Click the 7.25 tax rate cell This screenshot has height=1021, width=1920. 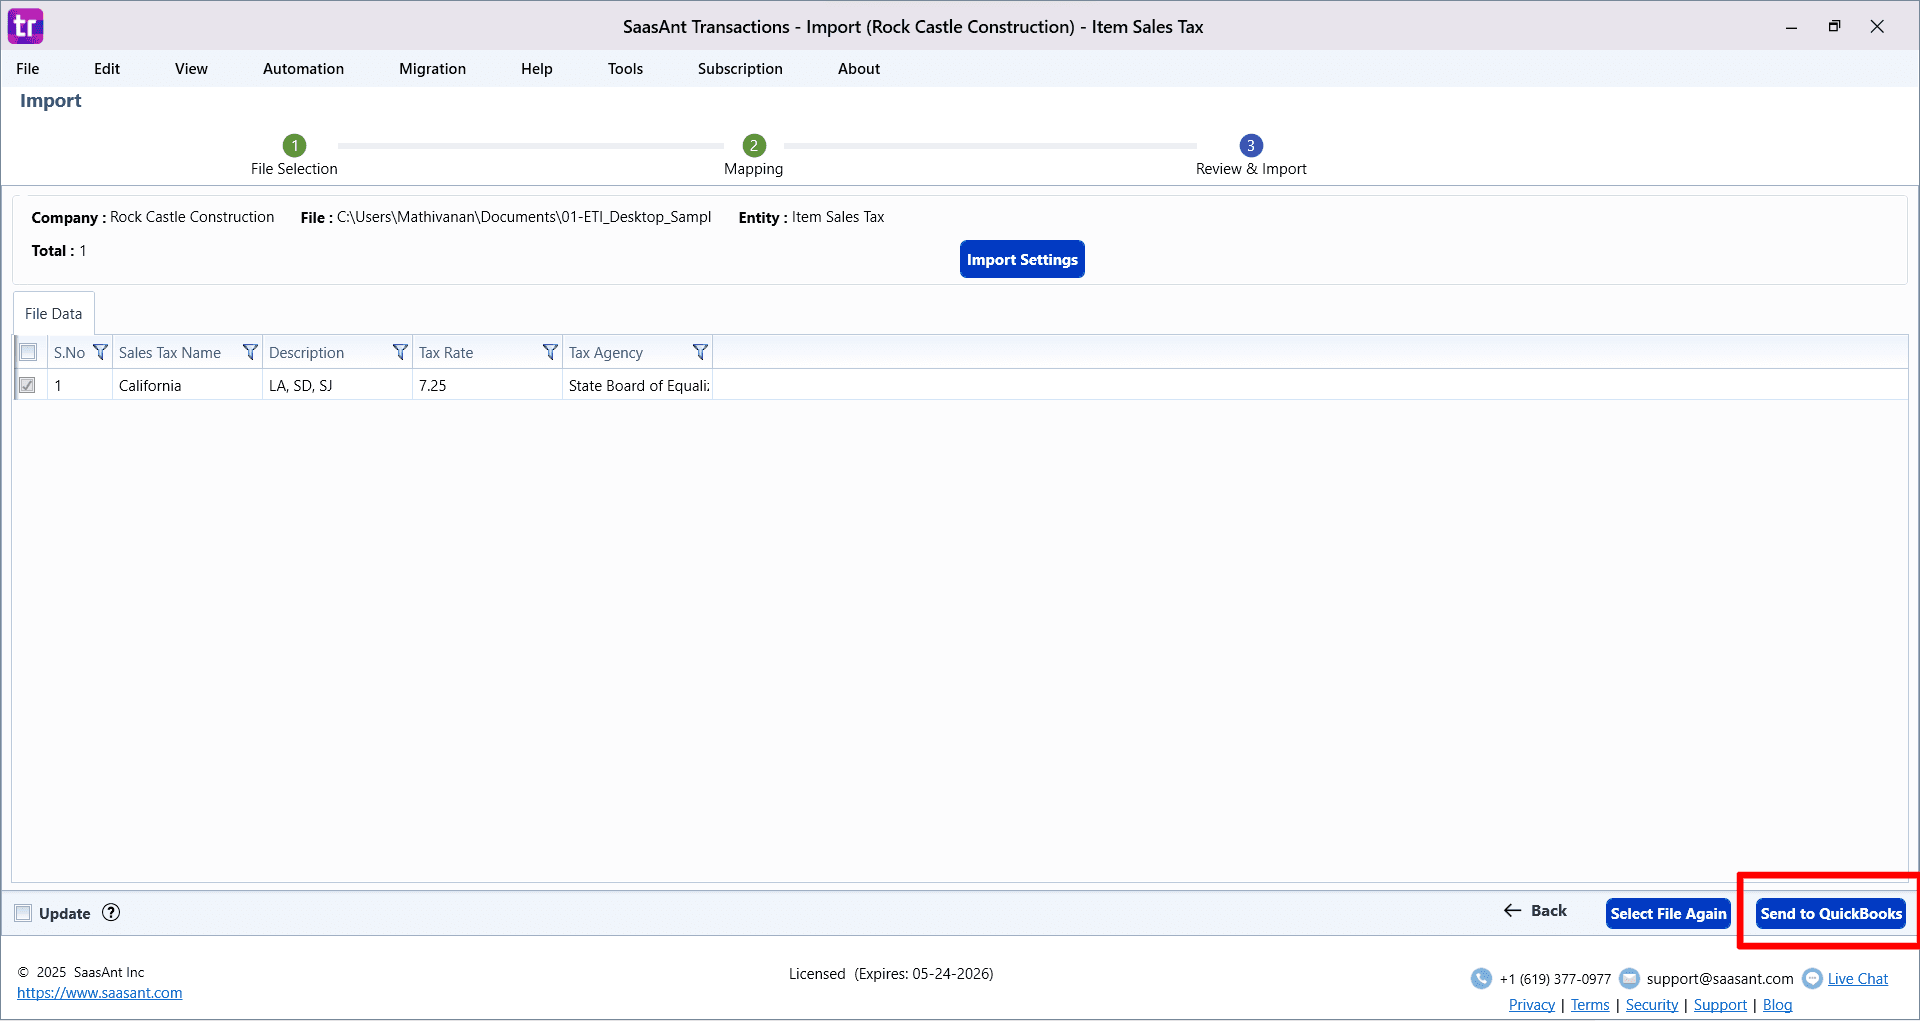[487, 385]
